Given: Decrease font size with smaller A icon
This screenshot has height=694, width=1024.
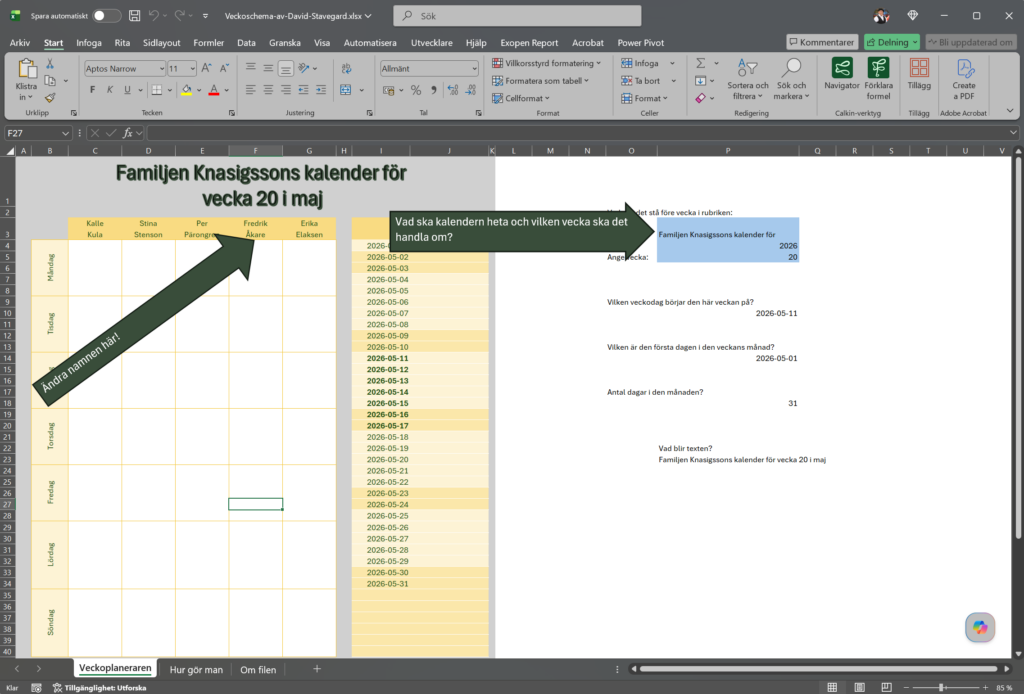Looking at the screenshot, I should (x=224, y=68).
